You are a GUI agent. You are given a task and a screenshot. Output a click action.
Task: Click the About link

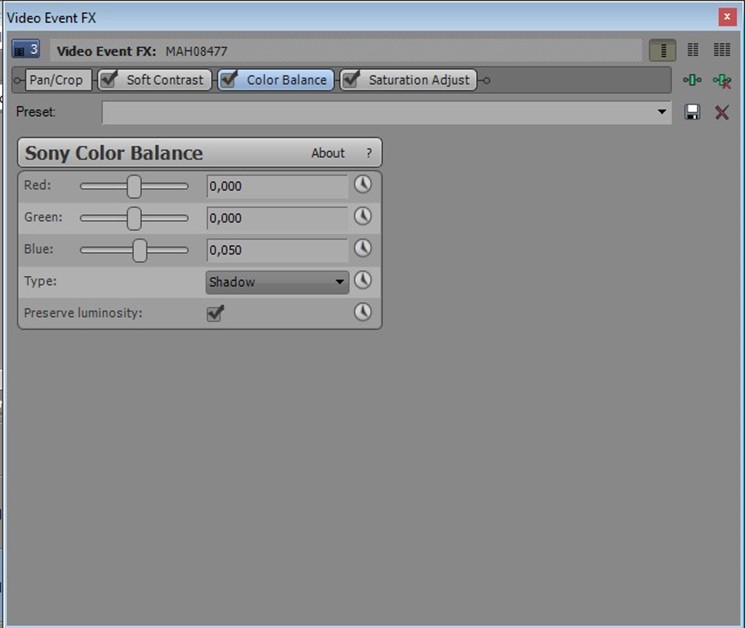(x=328, y=153)
